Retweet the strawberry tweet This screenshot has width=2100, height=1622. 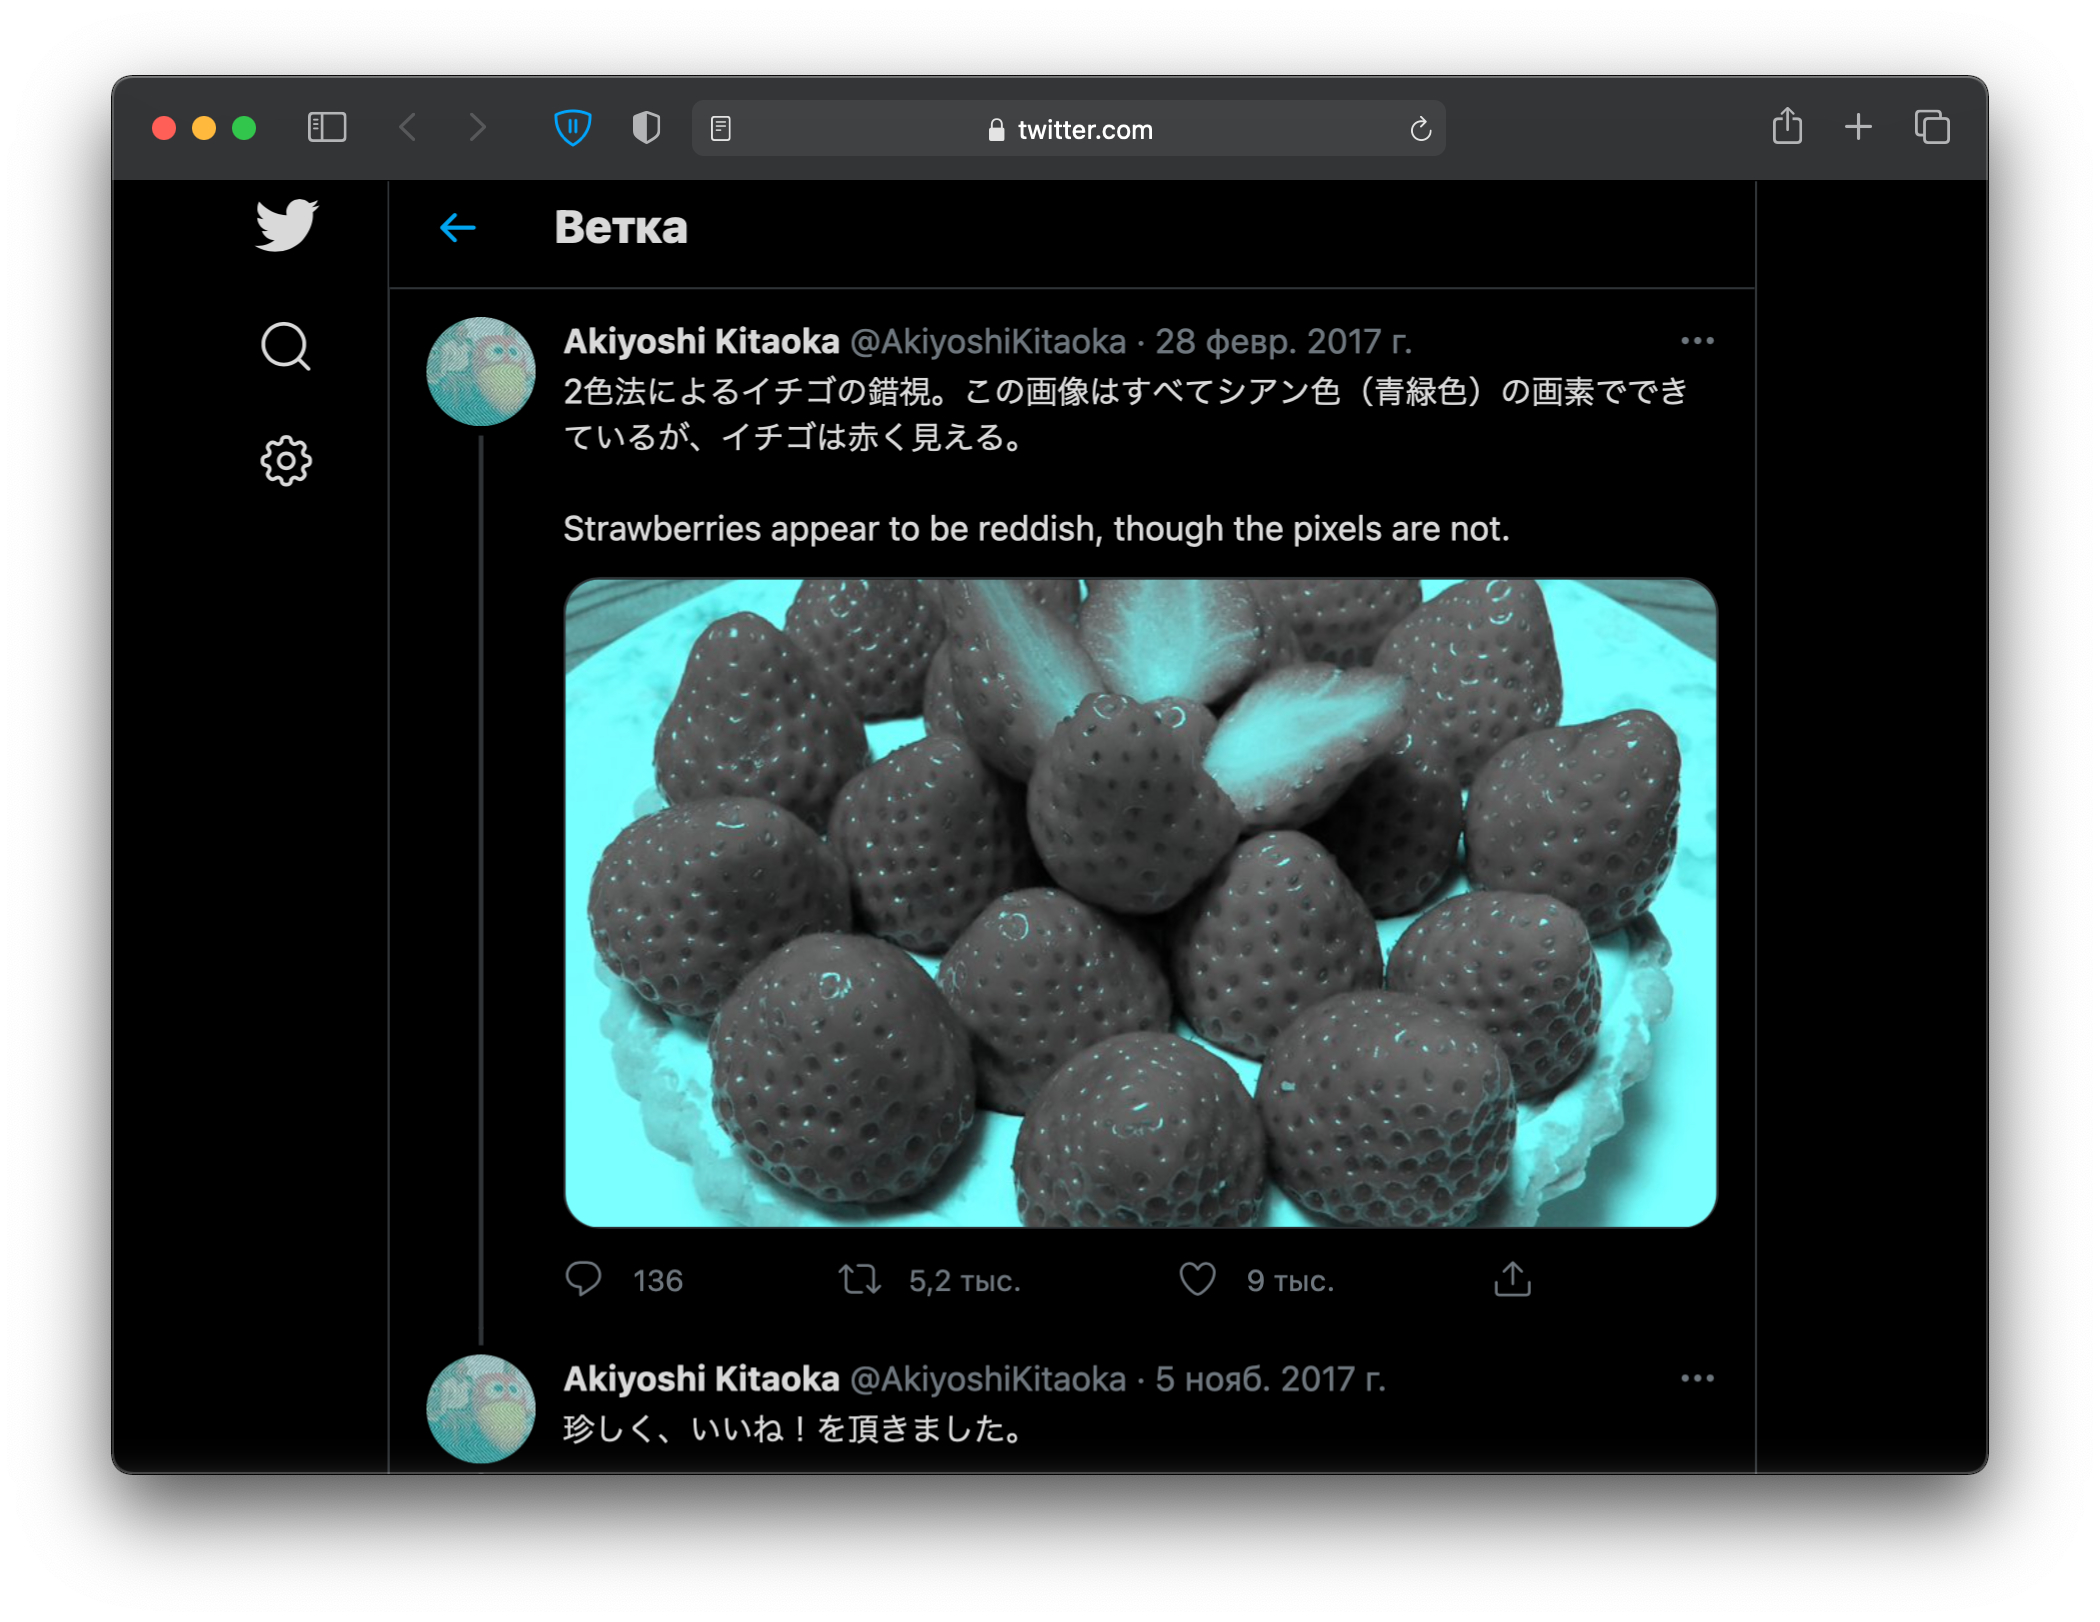(859, 1279)
